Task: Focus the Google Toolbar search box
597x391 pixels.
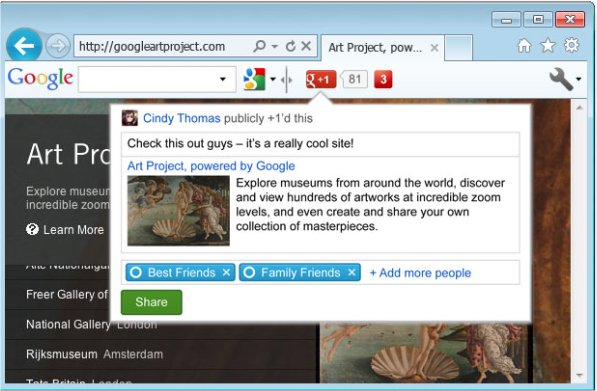Action: pyautogui.click(x=157, y=79)
